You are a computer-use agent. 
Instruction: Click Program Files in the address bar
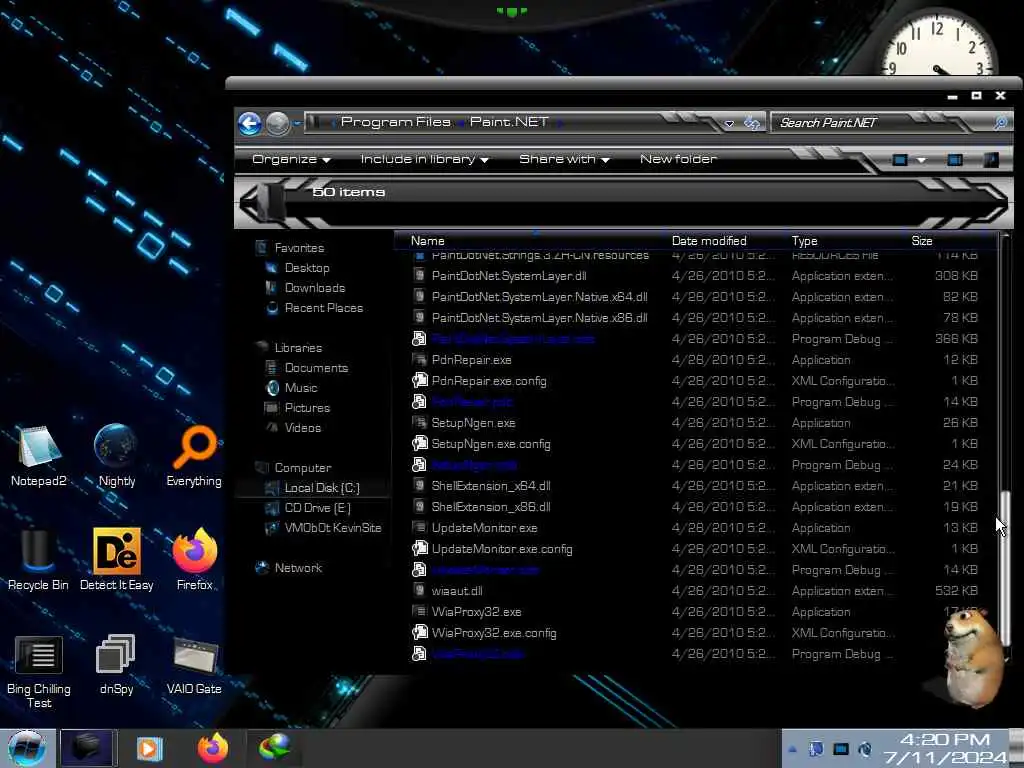(x=396, y=122)
